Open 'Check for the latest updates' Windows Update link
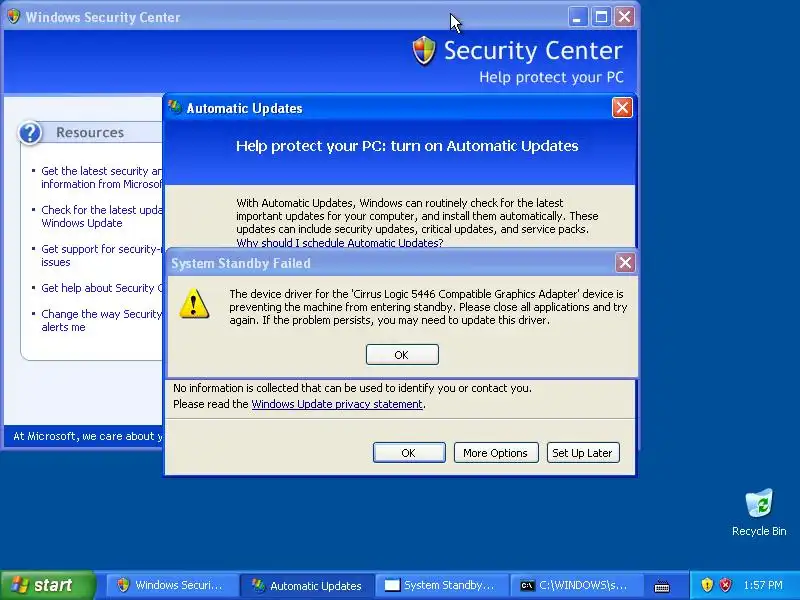The width and height of the screenshot is (800, 600). point(101,216)
